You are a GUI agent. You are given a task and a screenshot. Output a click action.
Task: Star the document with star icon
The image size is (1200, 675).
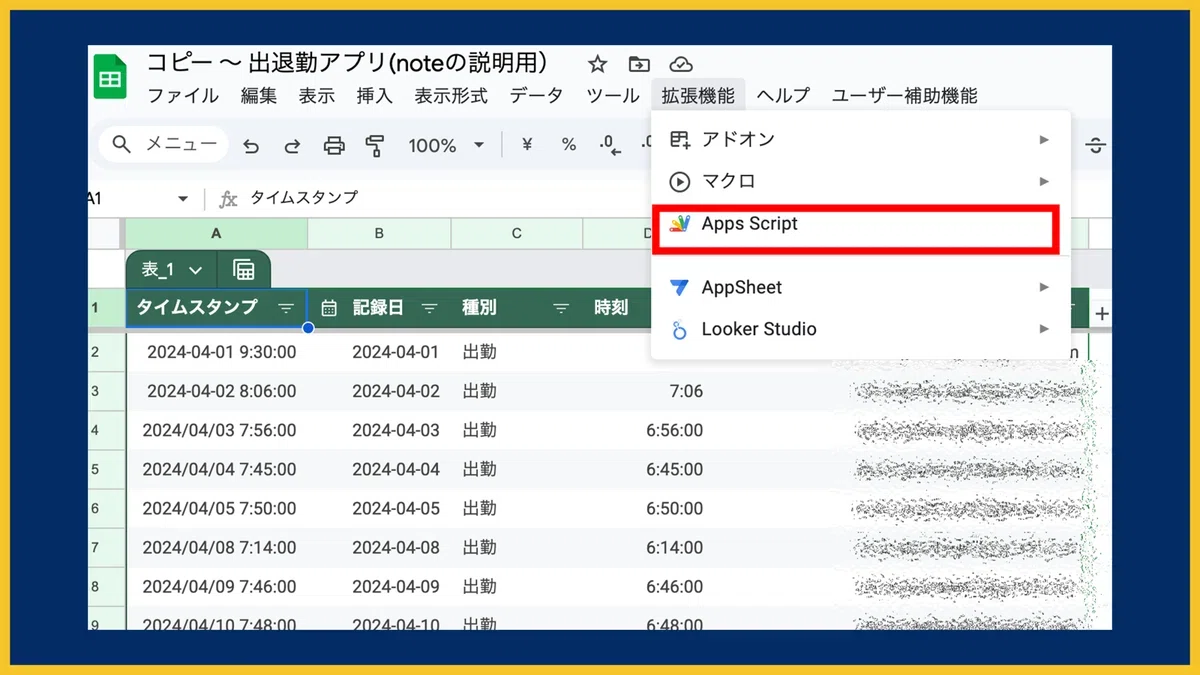click(597, 64)
